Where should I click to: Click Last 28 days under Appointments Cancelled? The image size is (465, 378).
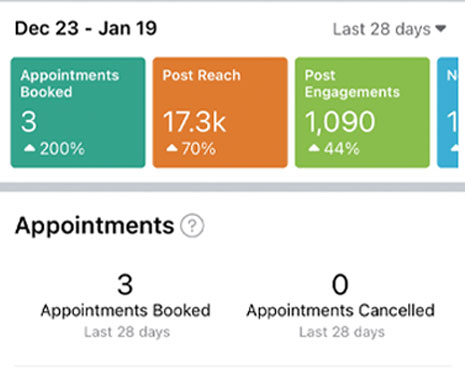coord(342,332)
